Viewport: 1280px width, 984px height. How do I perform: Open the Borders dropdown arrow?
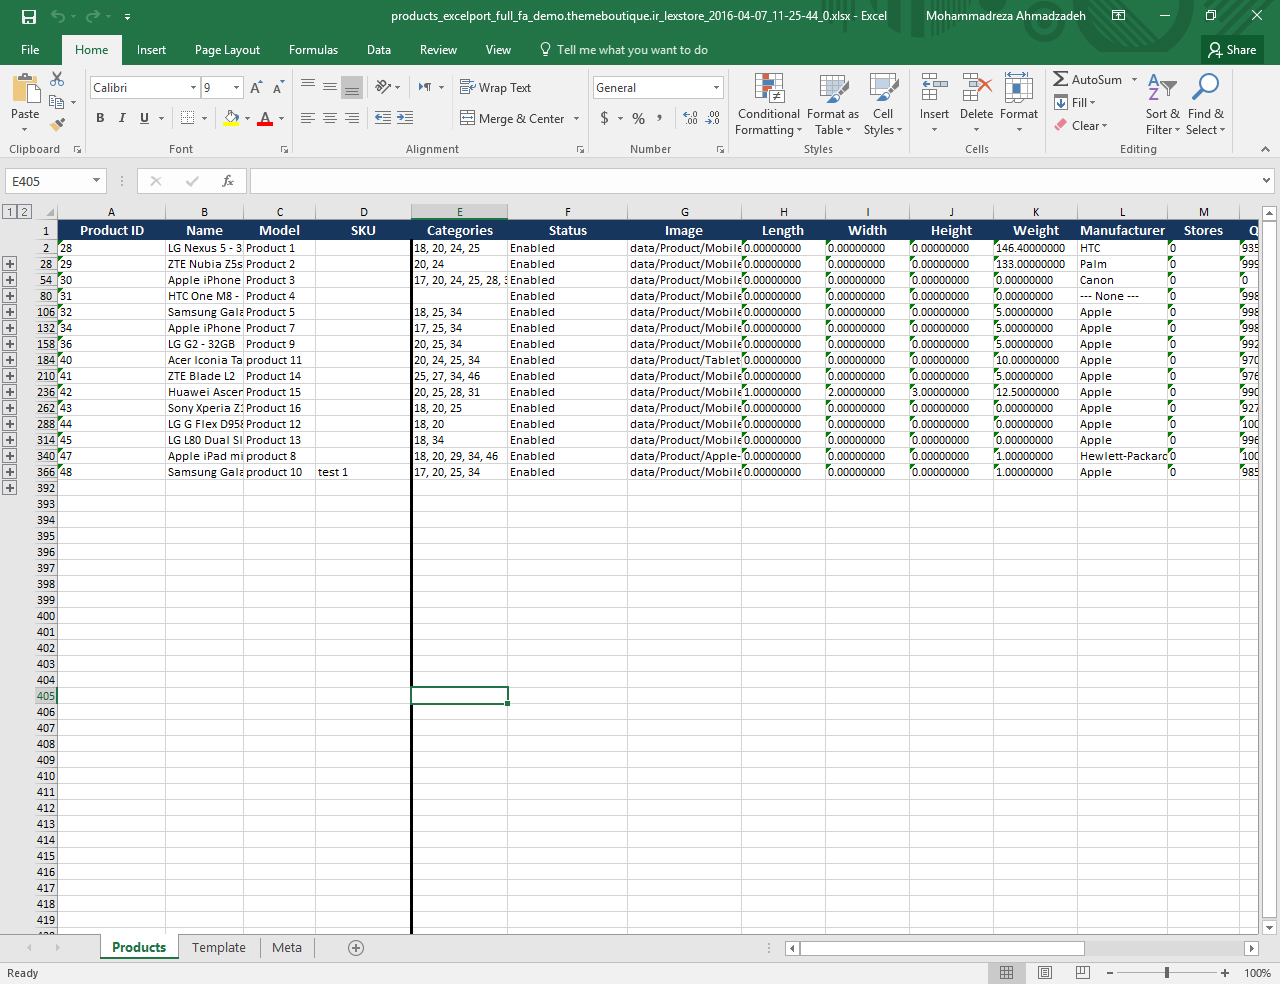coord(204,118)
